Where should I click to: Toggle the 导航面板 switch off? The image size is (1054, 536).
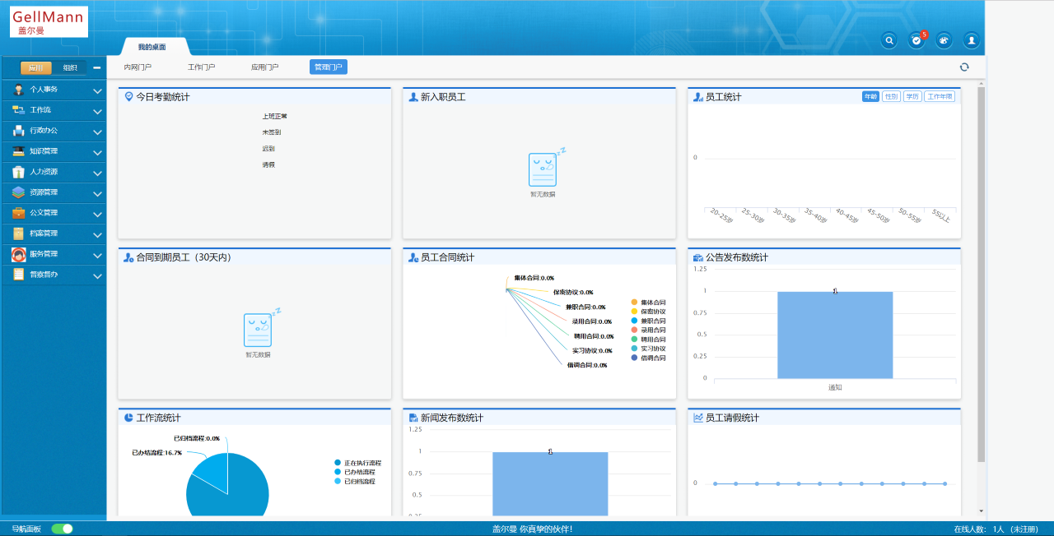click(x=62, y=528)
